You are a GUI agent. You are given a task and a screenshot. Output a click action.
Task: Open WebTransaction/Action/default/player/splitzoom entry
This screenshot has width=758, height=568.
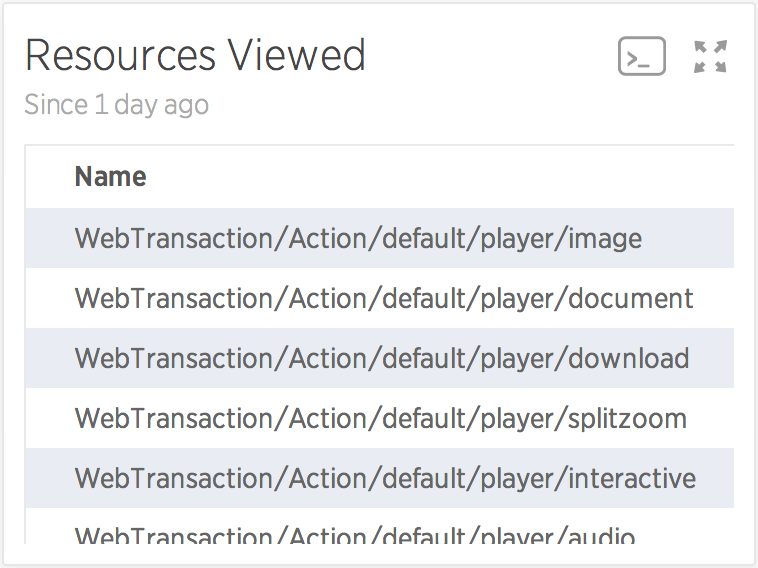381,419
